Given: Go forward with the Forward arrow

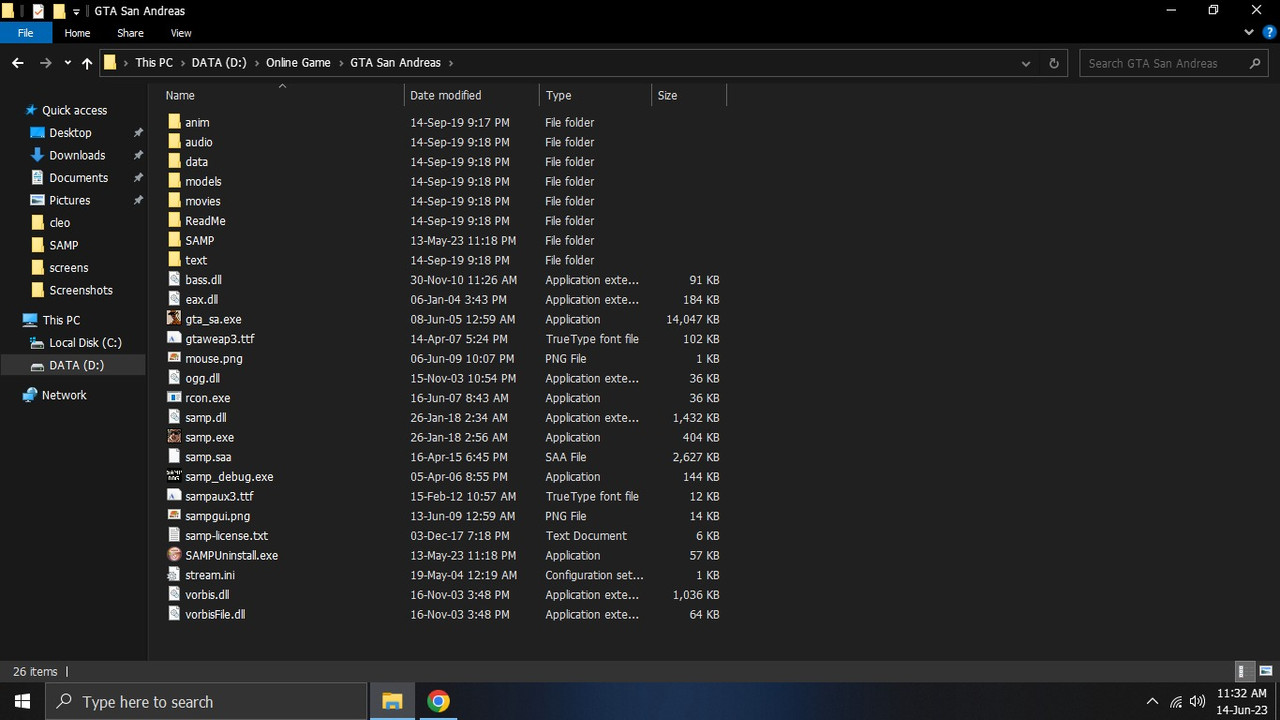Looking at the screenshot, I should 46,63.
